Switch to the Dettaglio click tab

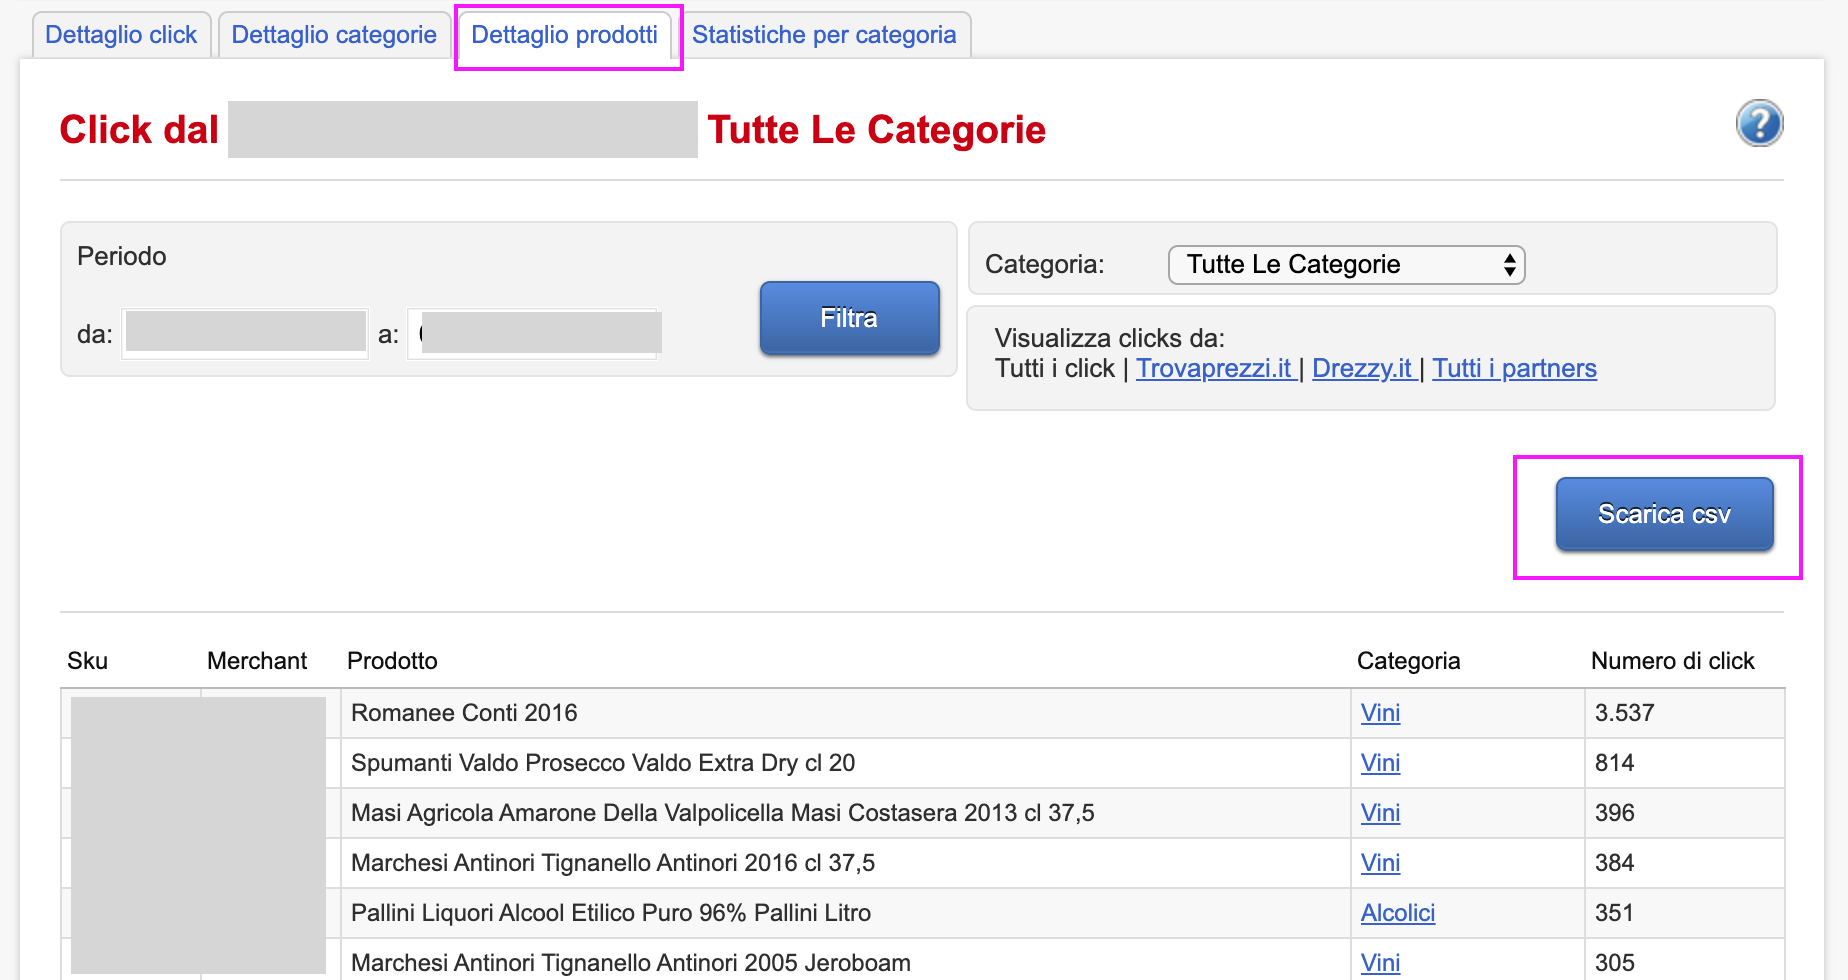121,35
